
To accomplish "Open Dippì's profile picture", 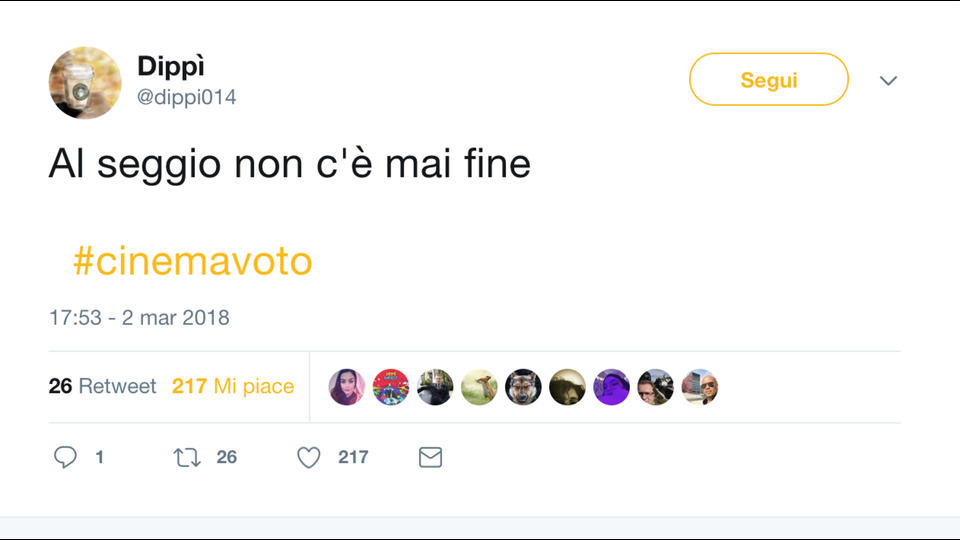I will (85, 82).
